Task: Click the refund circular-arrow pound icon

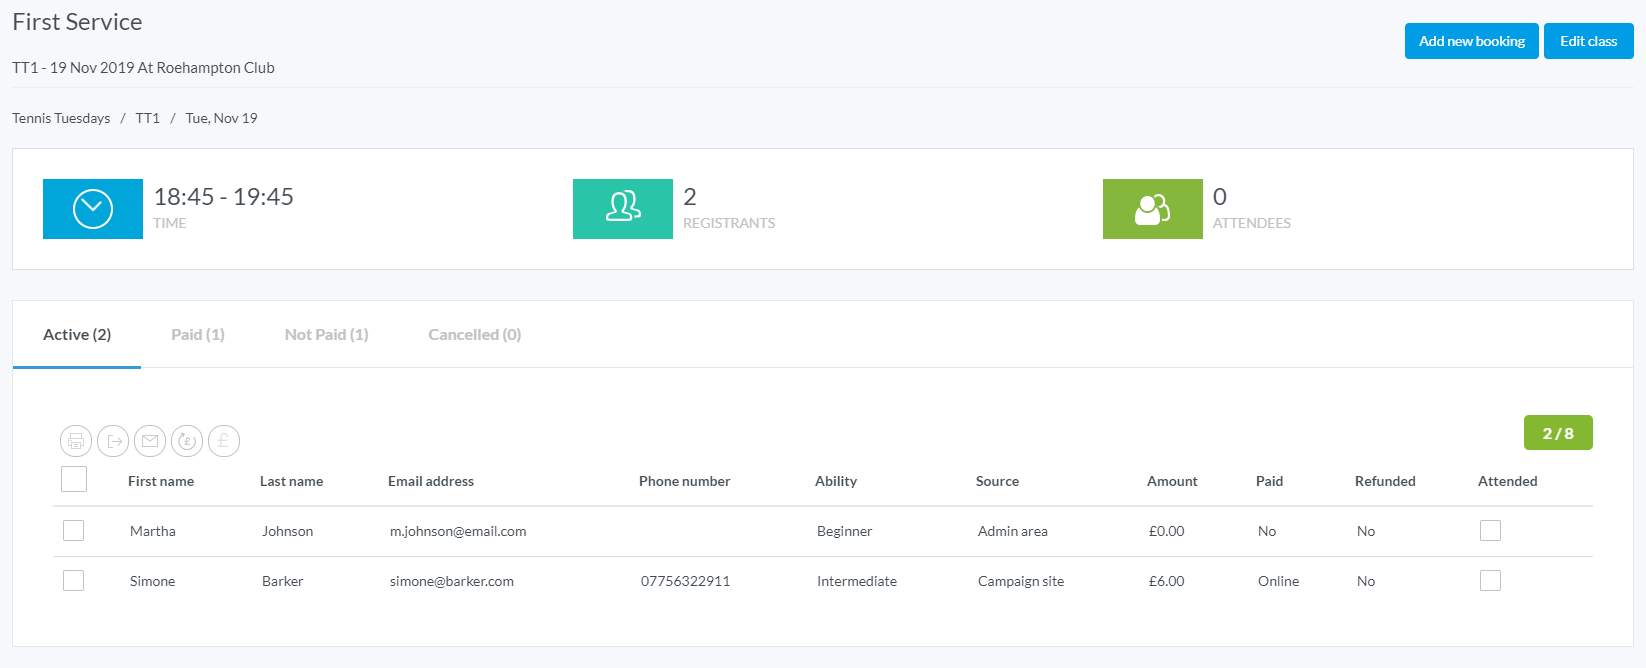Action: [187, 441]
